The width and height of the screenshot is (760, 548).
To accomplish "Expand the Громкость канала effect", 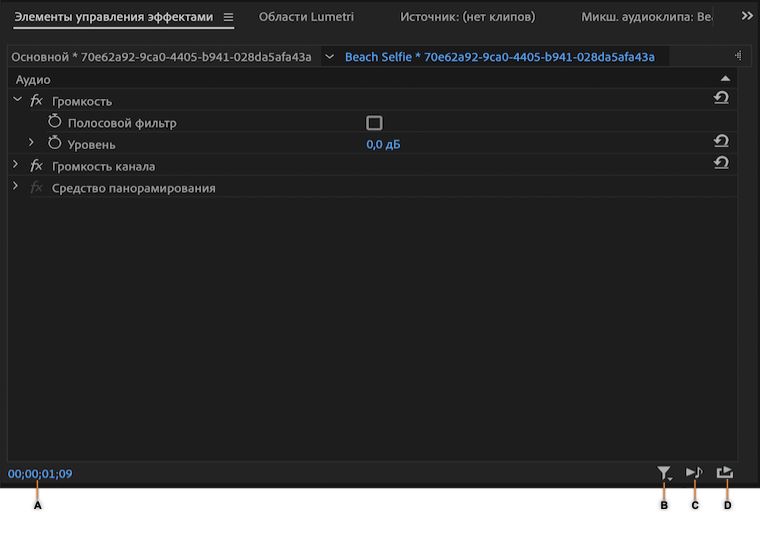I will tap(16, 164).
